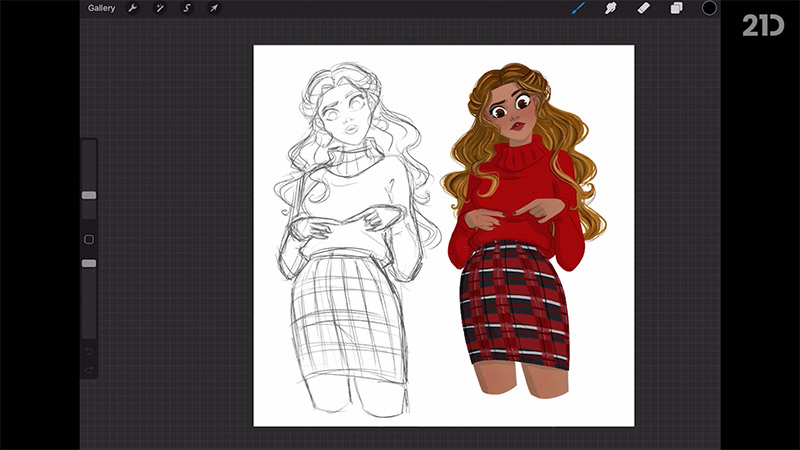The height and width of the screenshot is (450, 800).
Task: Click the colored girl's golden hair
Action: pos(472,150)
